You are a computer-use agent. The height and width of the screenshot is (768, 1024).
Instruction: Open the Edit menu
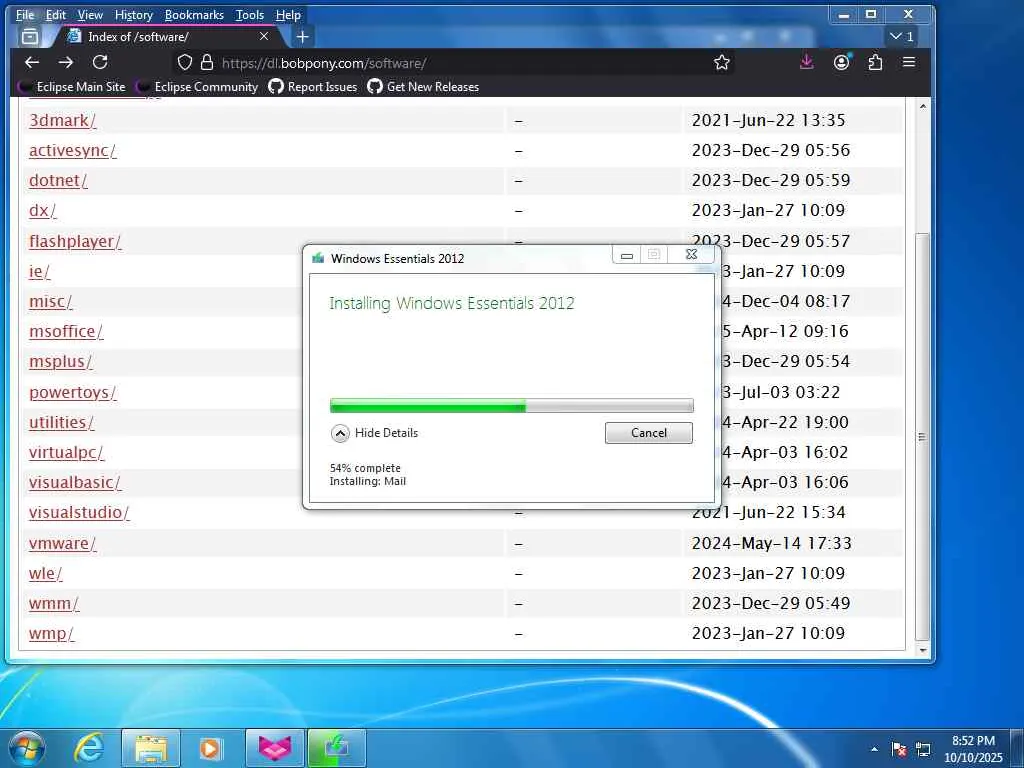pos(56,14)
